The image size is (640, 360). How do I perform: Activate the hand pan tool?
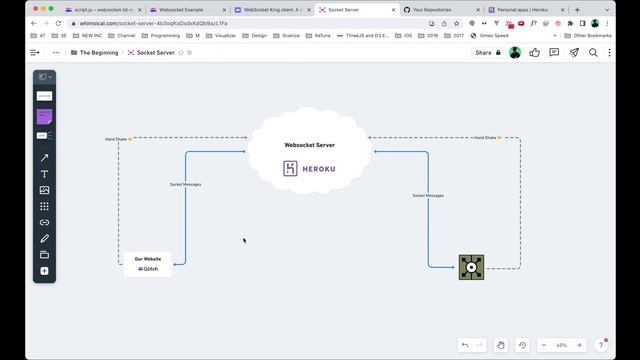pos(500,345)
